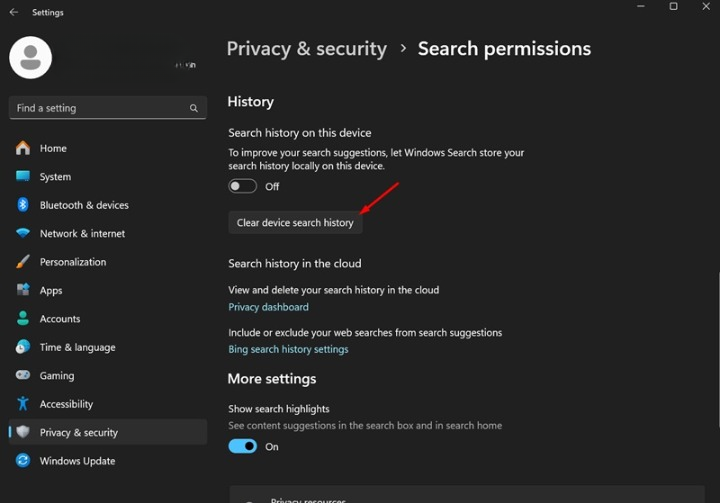
Task: Open Bing search history settings link
Action: 288,349
